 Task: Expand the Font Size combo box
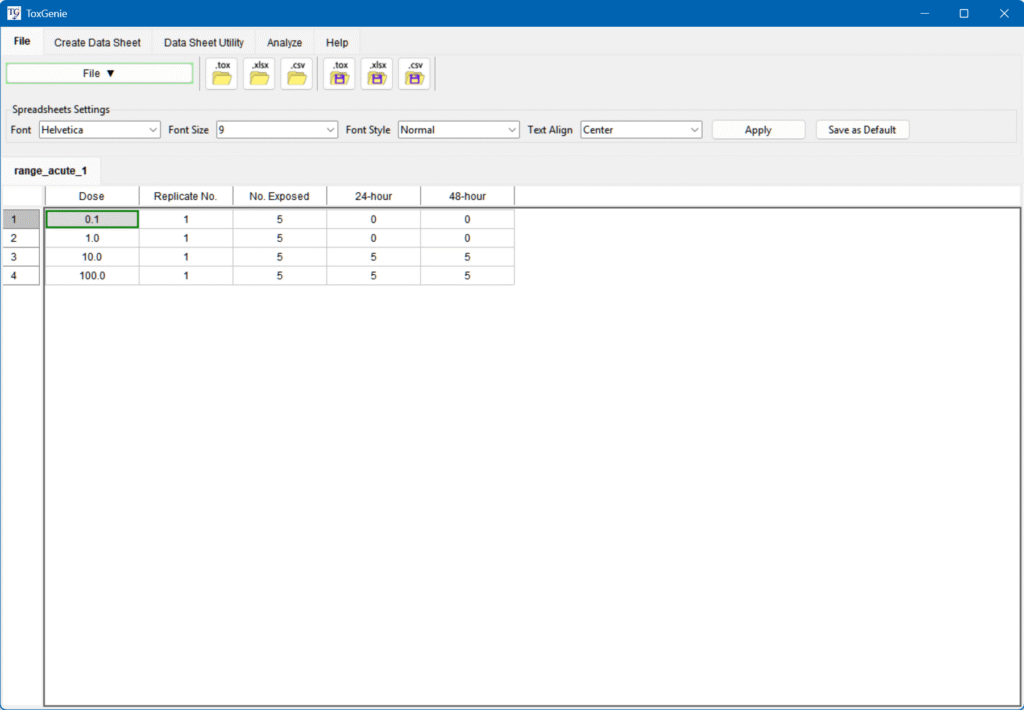[277, 130]
